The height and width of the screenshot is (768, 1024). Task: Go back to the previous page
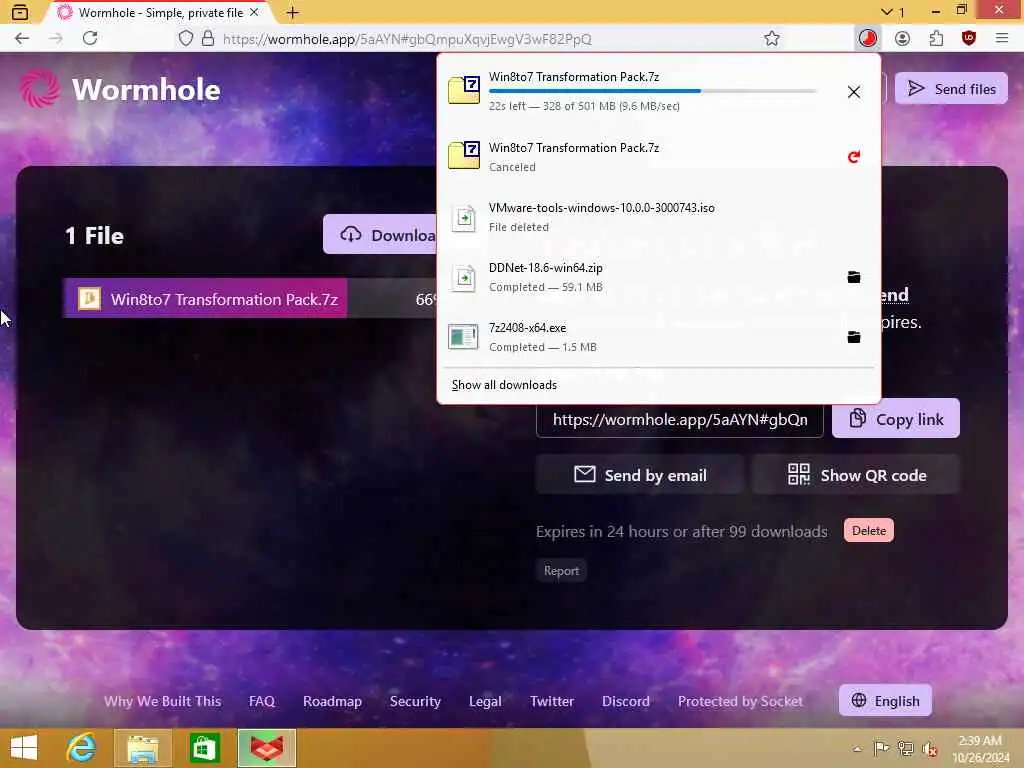click(22, 39)
